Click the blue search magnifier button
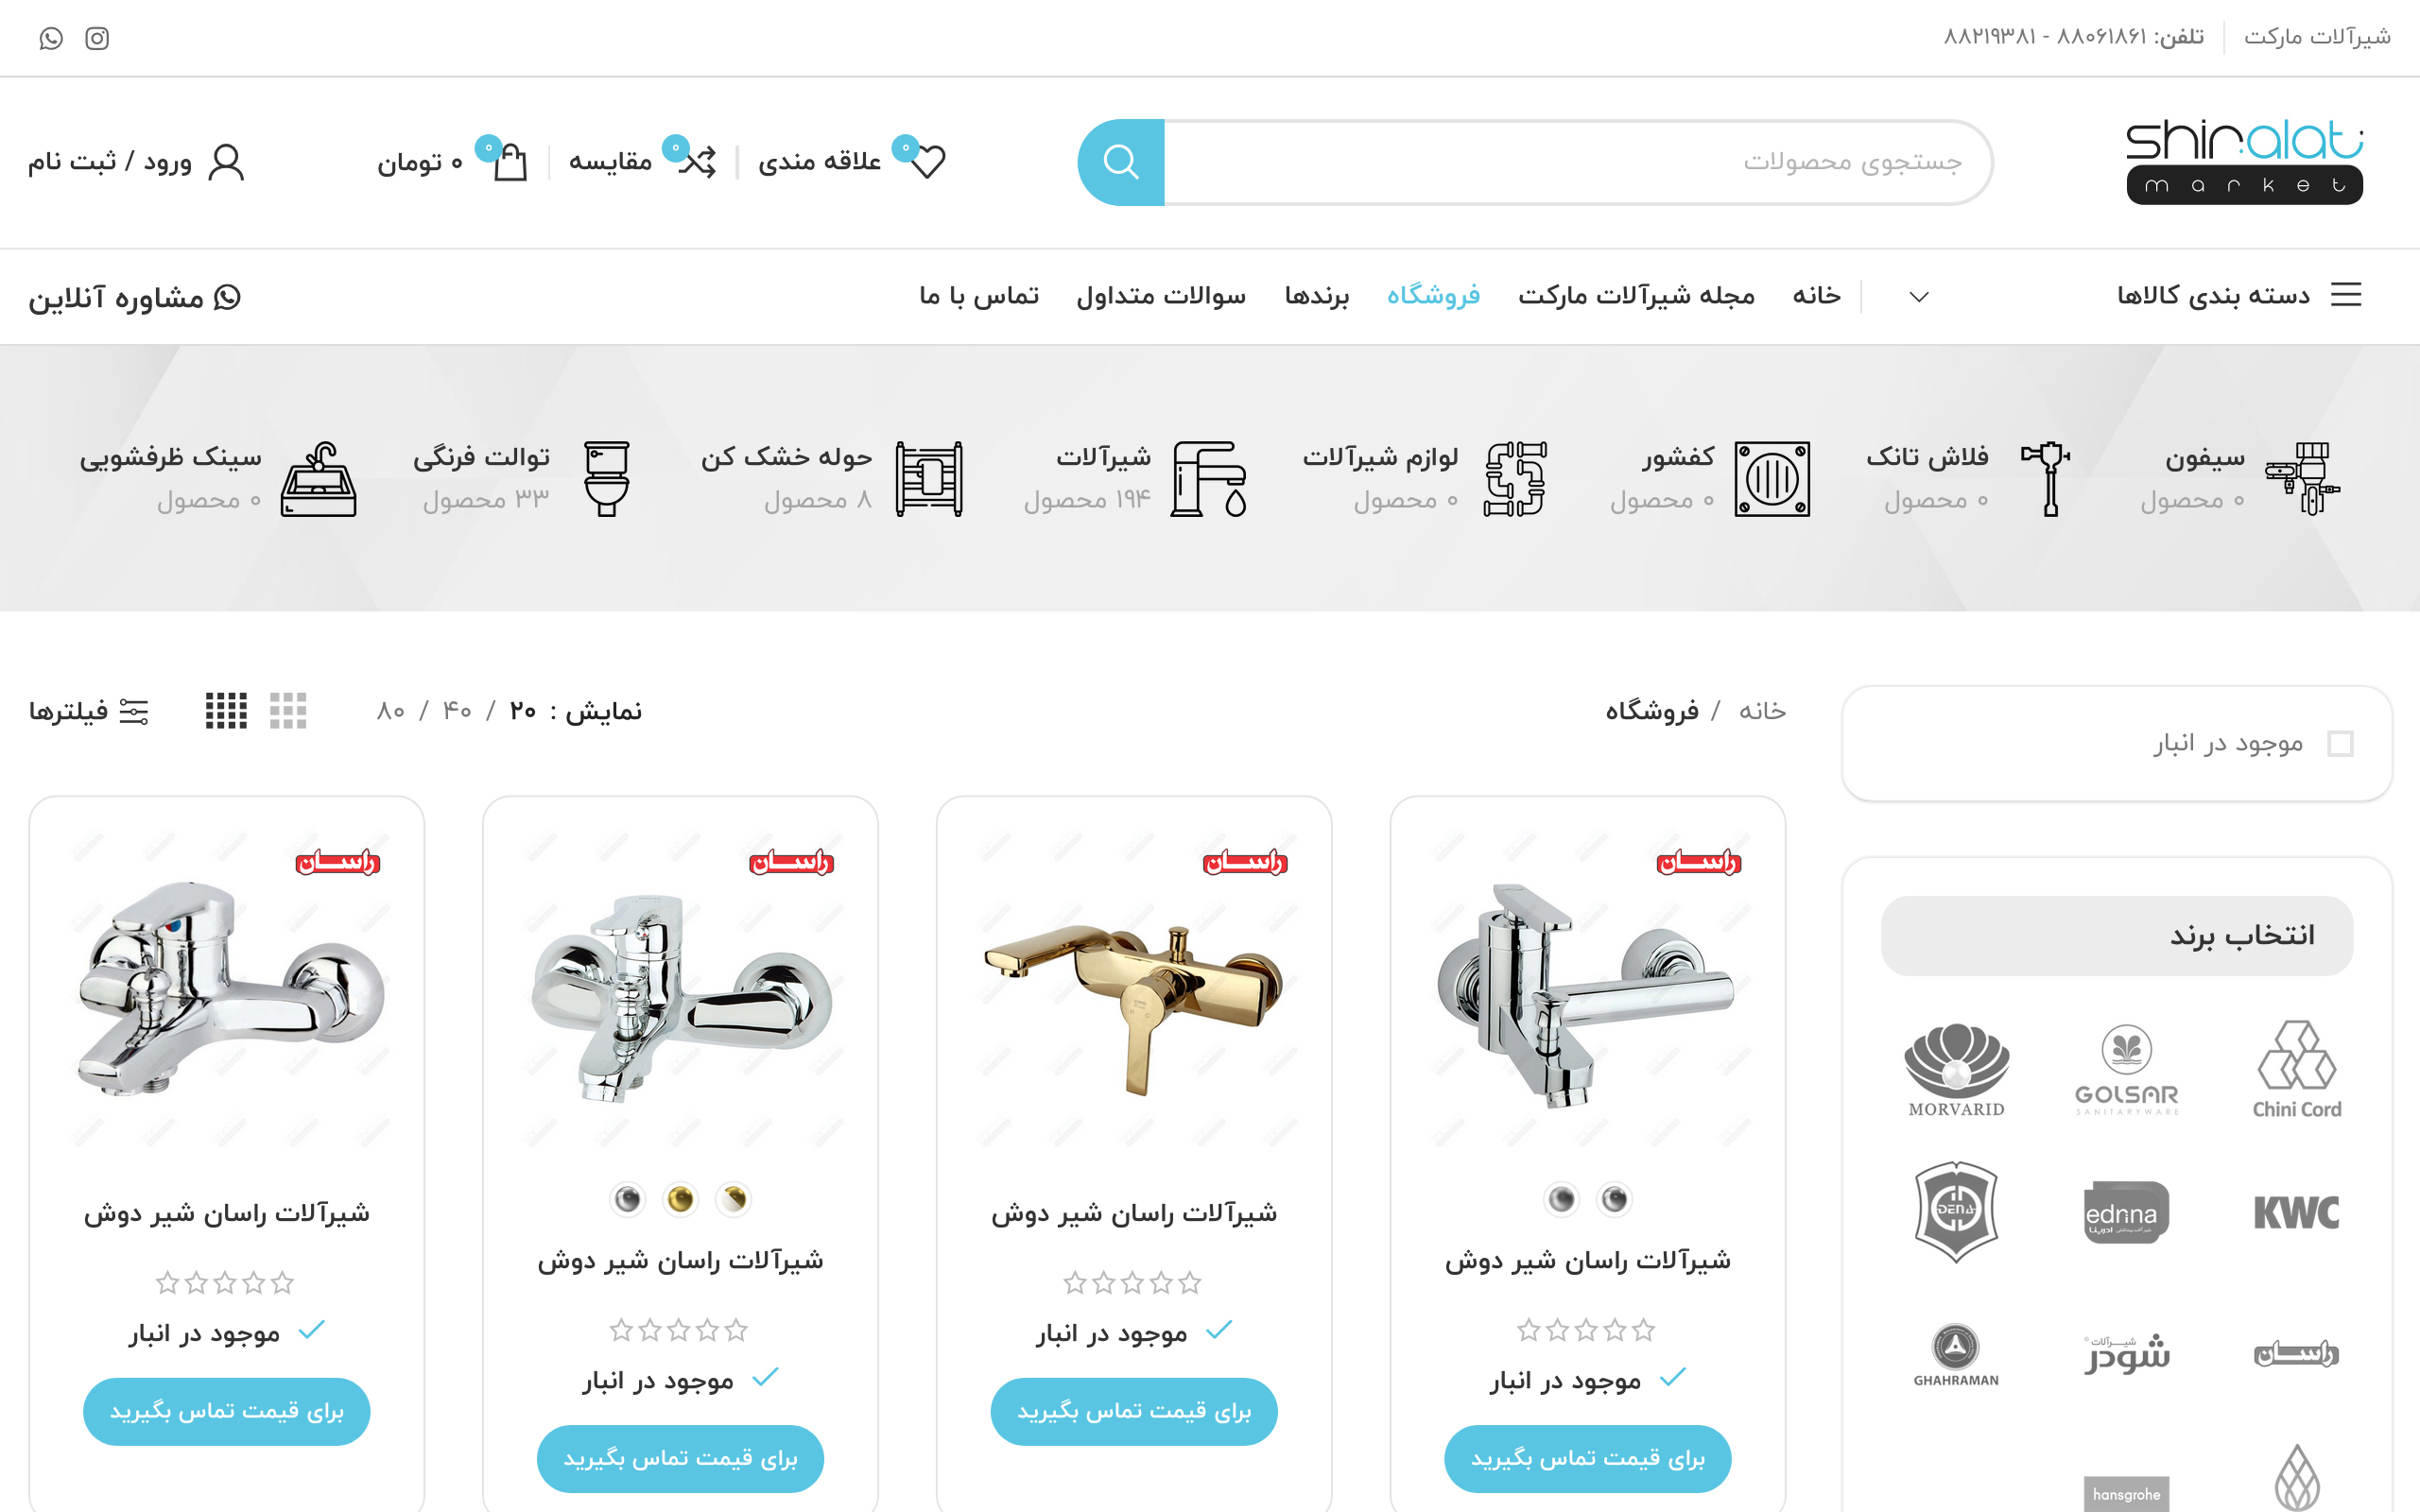The height and width of the screenshot is (1512, 2420). click(x=1121, y=162)
